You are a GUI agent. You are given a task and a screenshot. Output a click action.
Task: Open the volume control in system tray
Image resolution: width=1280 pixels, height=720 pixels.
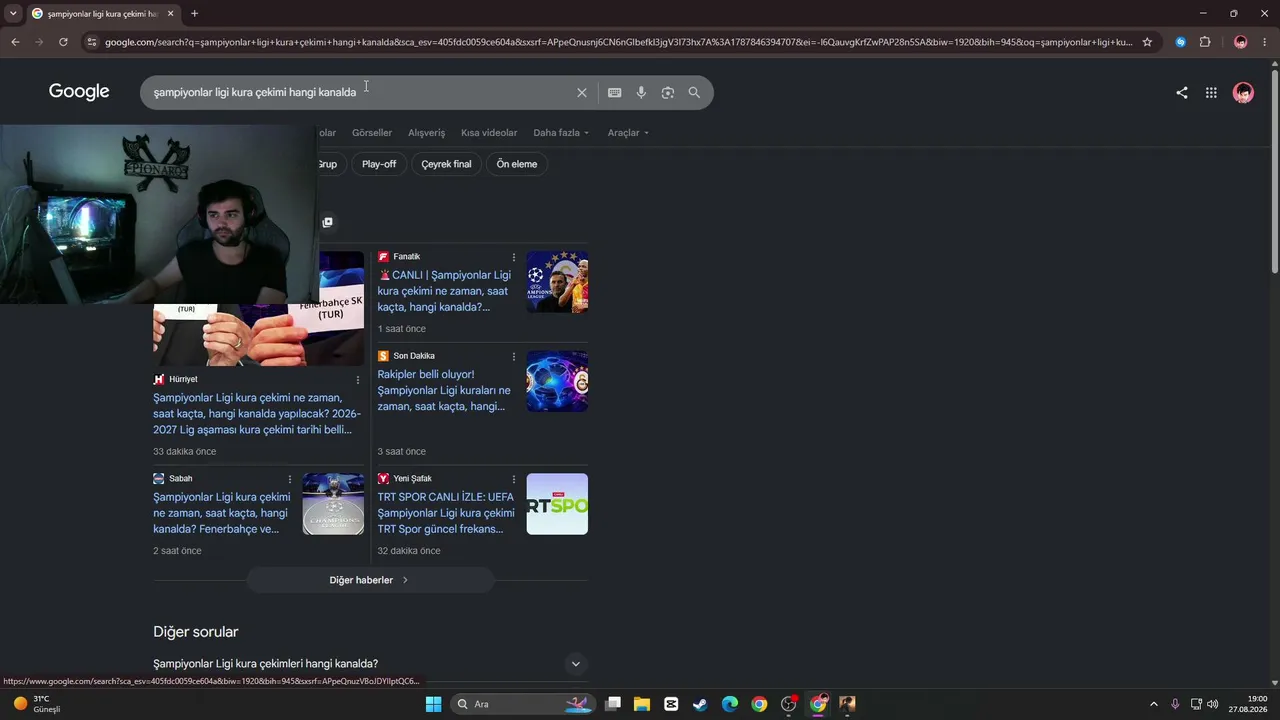(x=1213, y=704)
